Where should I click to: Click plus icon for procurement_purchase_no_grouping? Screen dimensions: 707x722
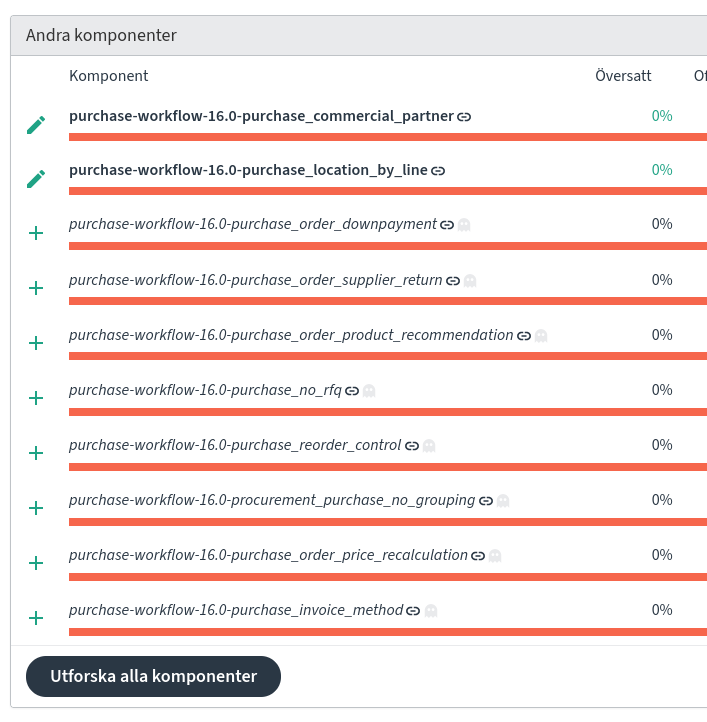[36, 508]
